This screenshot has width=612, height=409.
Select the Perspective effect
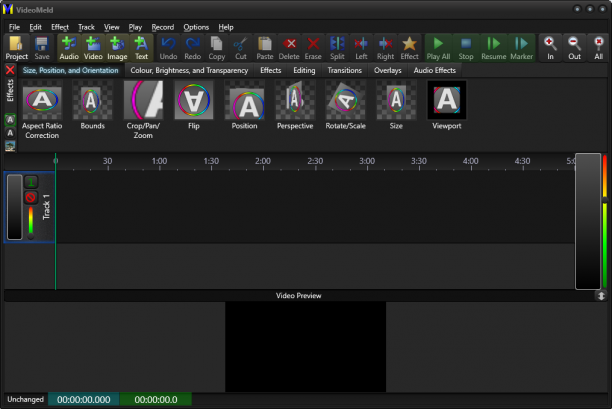pos(295,105)
